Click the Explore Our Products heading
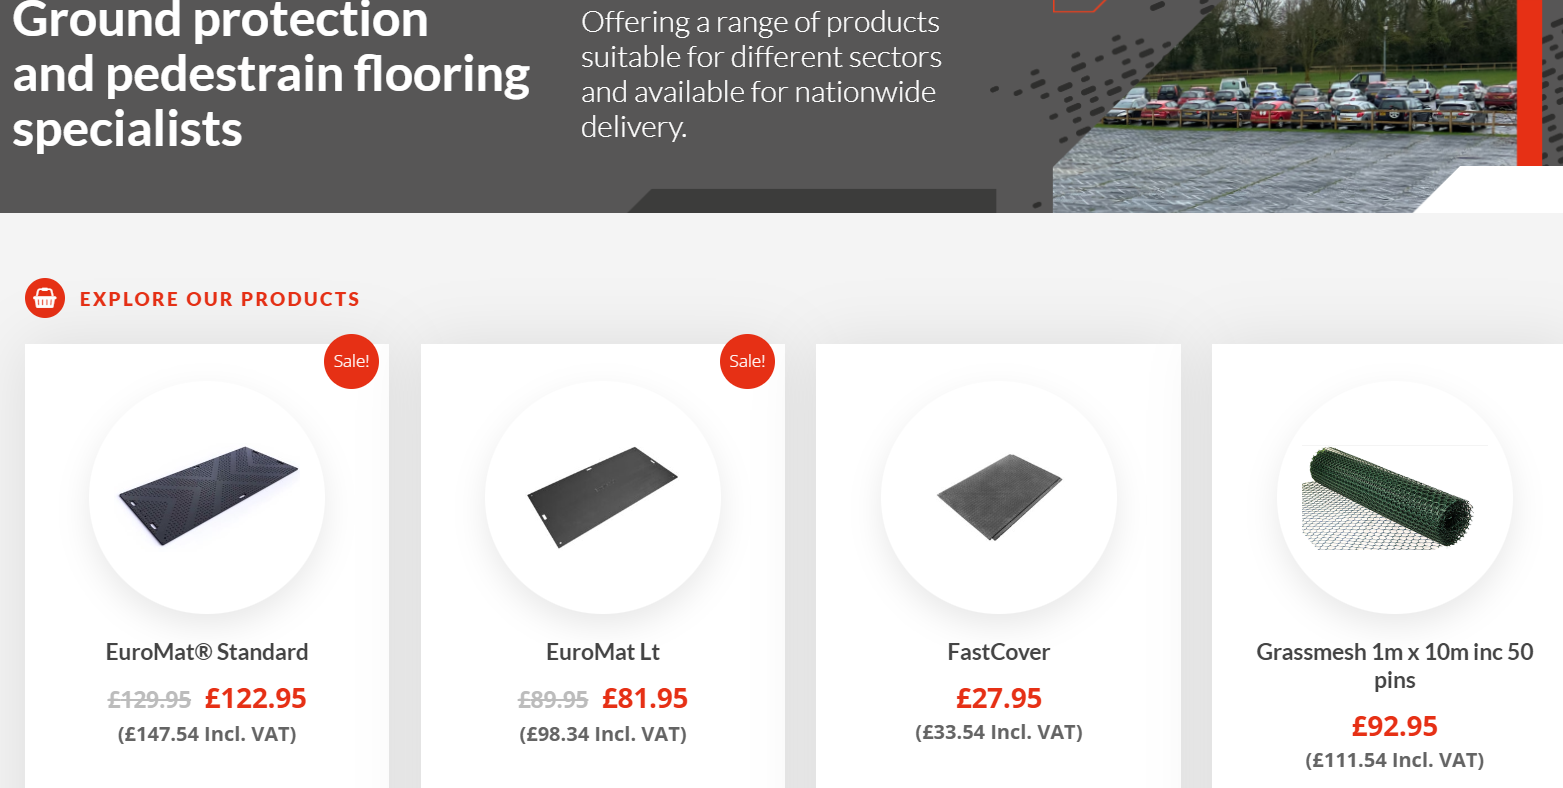This screenshot has width=1563, height=788. pyautogui.click(x=220, y=299)
